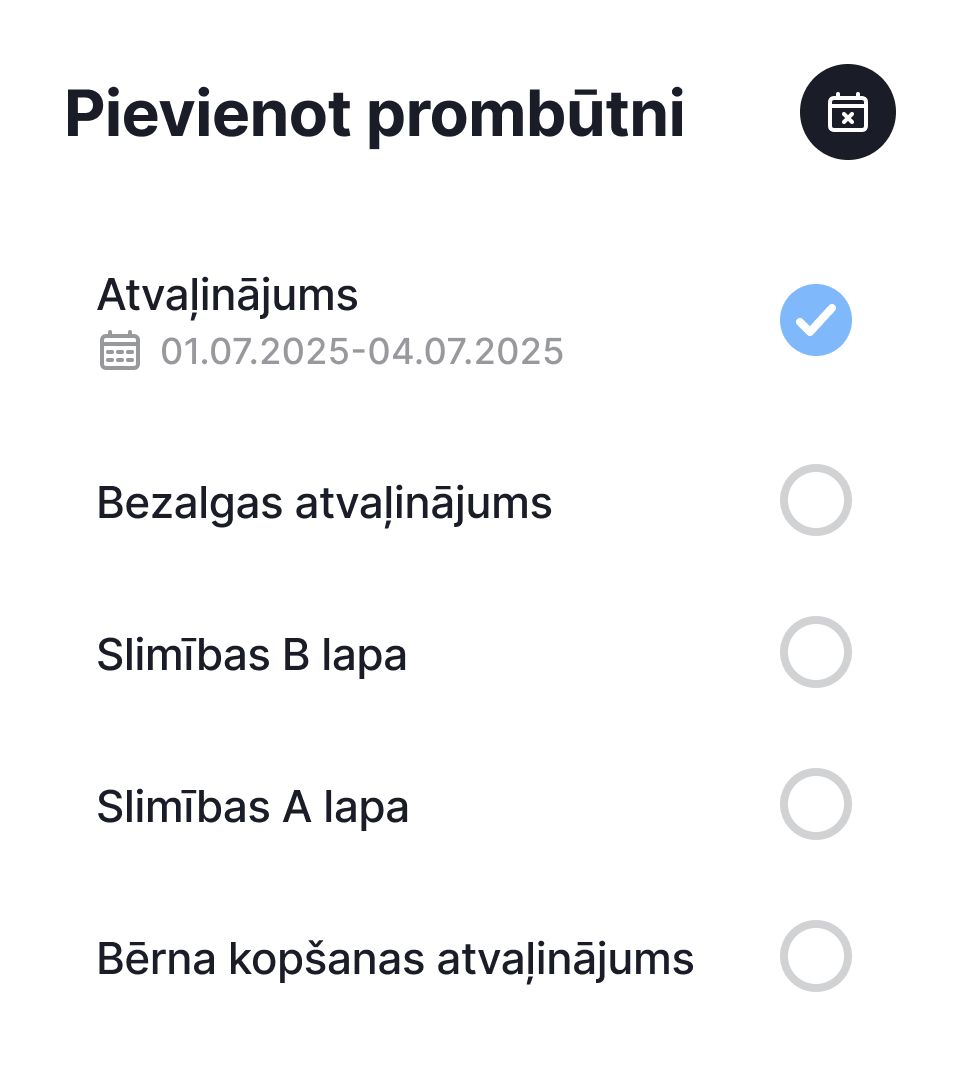Viewport: 960px width, 1088px height.
Task: Click the Bezalgas atvaļinājums text label
Action: 324,504
